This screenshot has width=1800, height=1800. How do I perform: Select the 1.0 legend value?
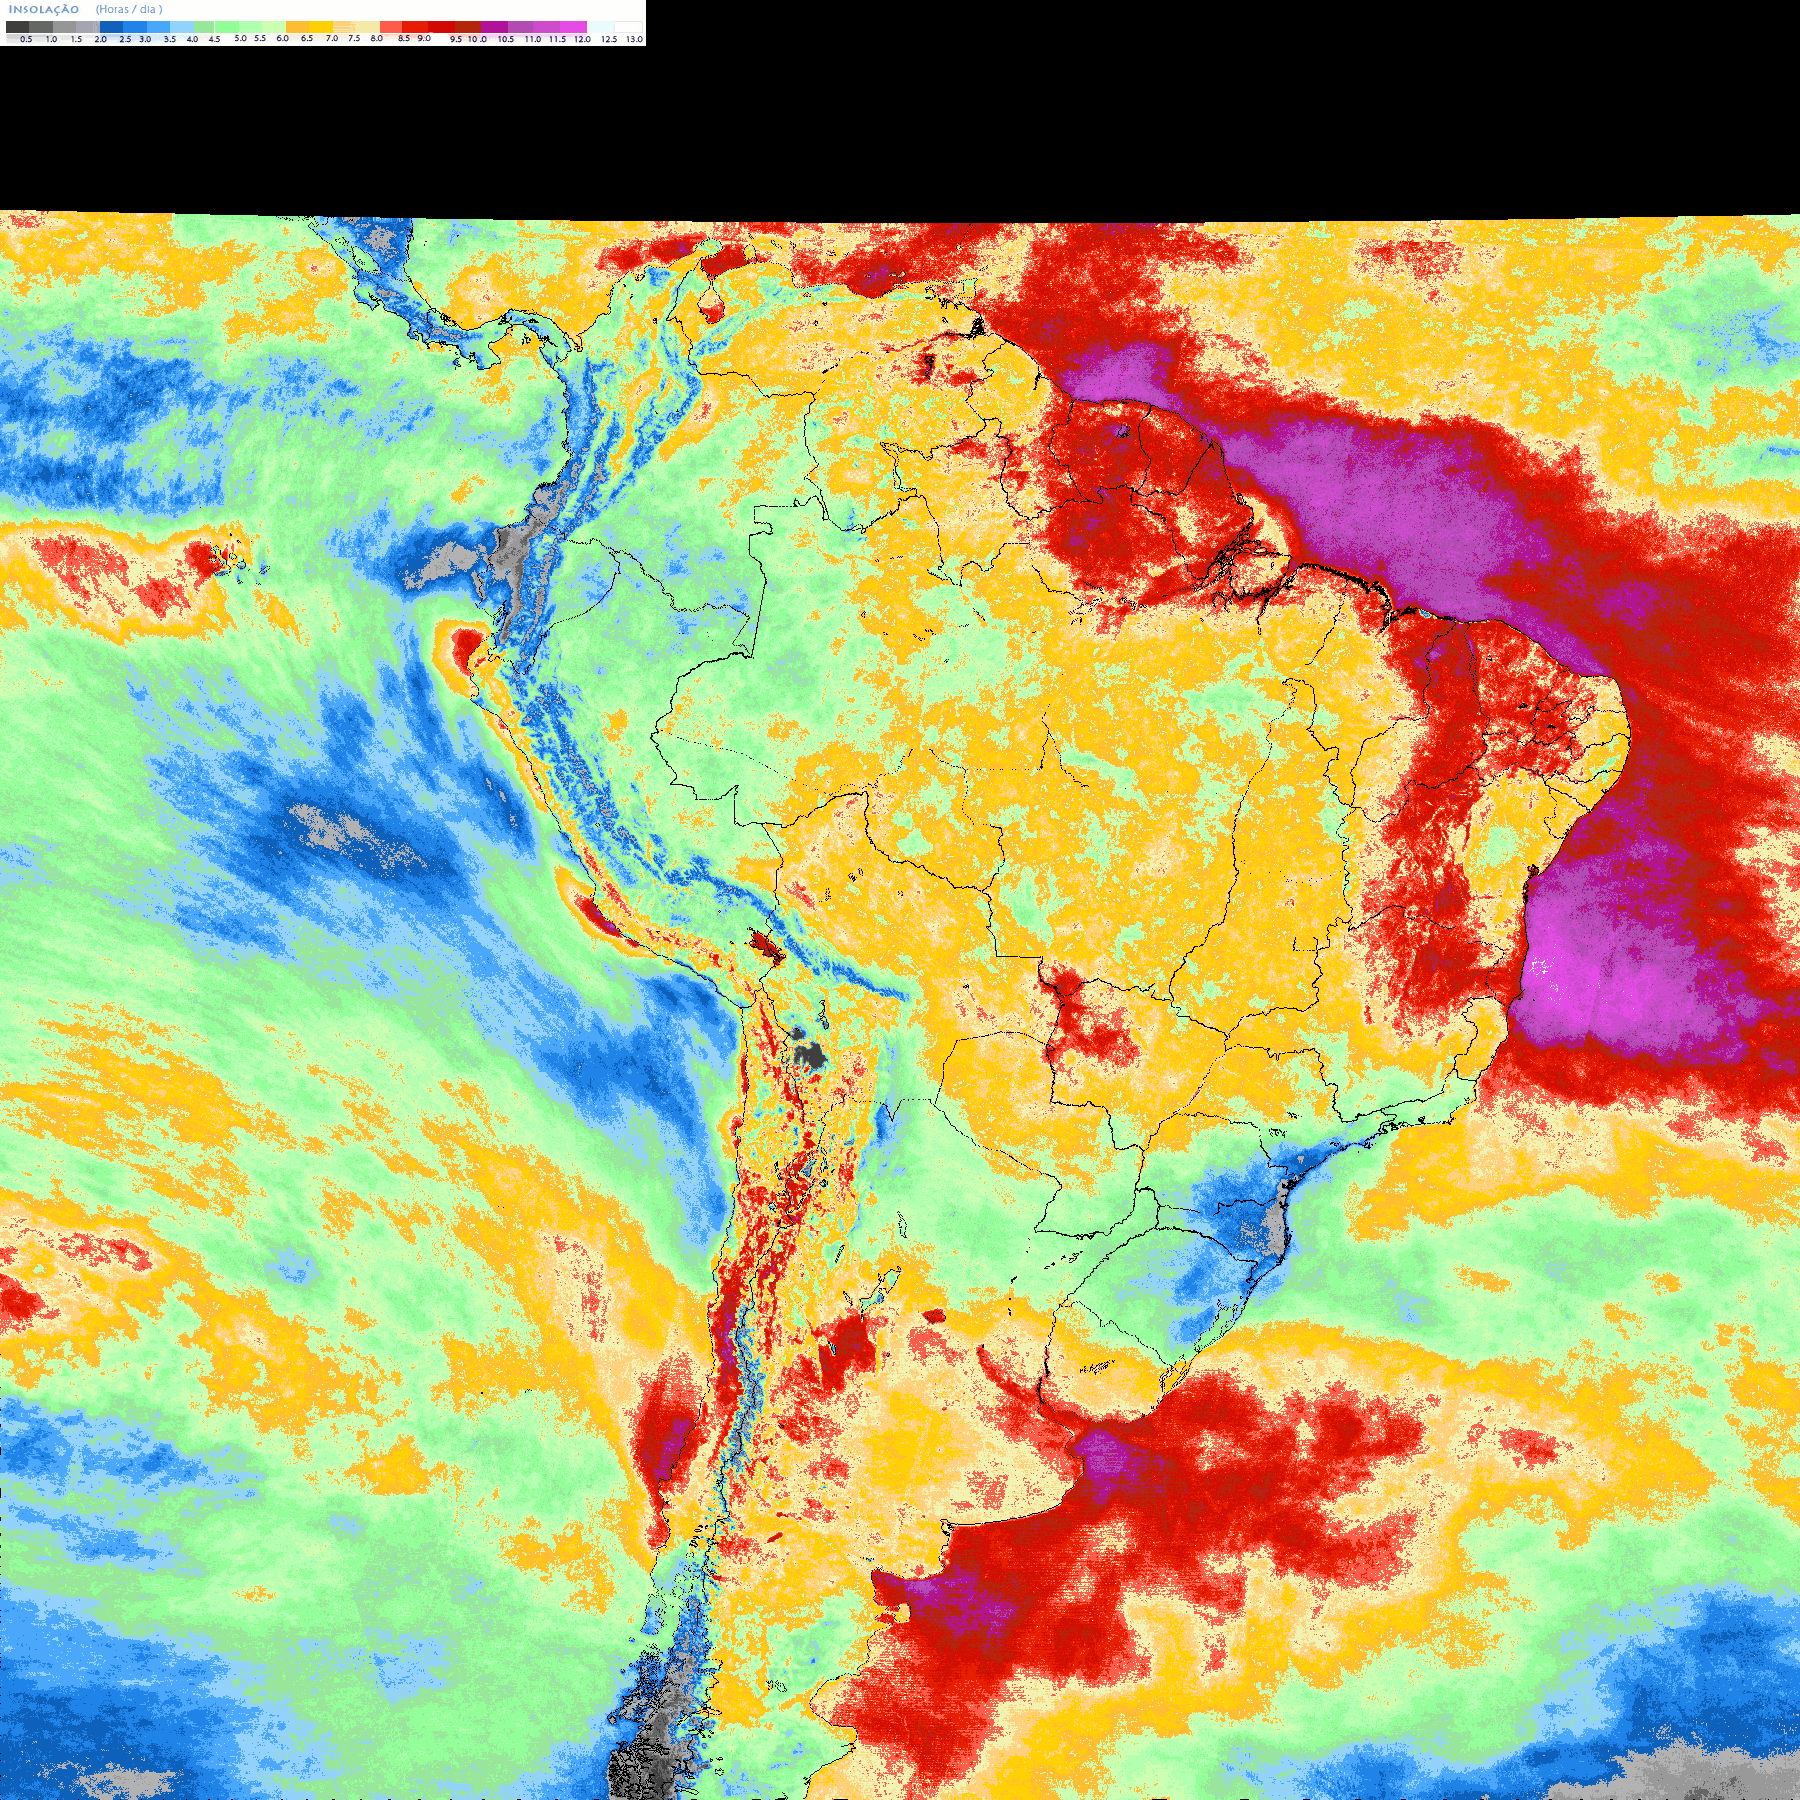click(51, 39)
